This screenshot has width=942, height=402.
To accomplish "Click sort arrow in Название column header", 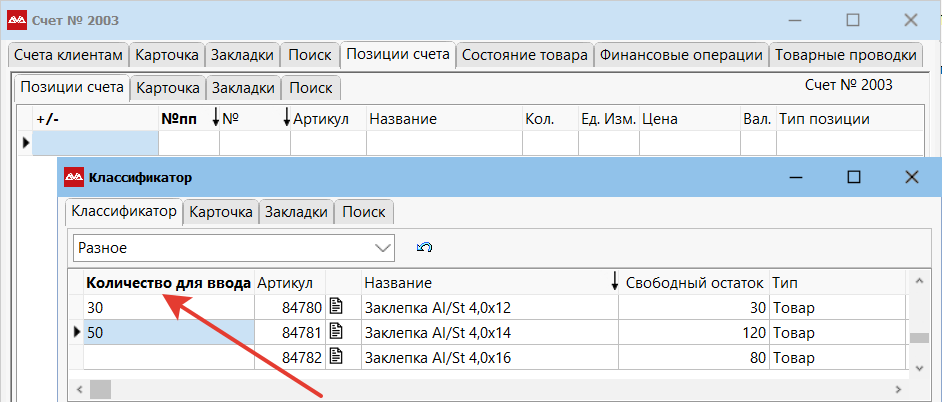I will point(614,282).
